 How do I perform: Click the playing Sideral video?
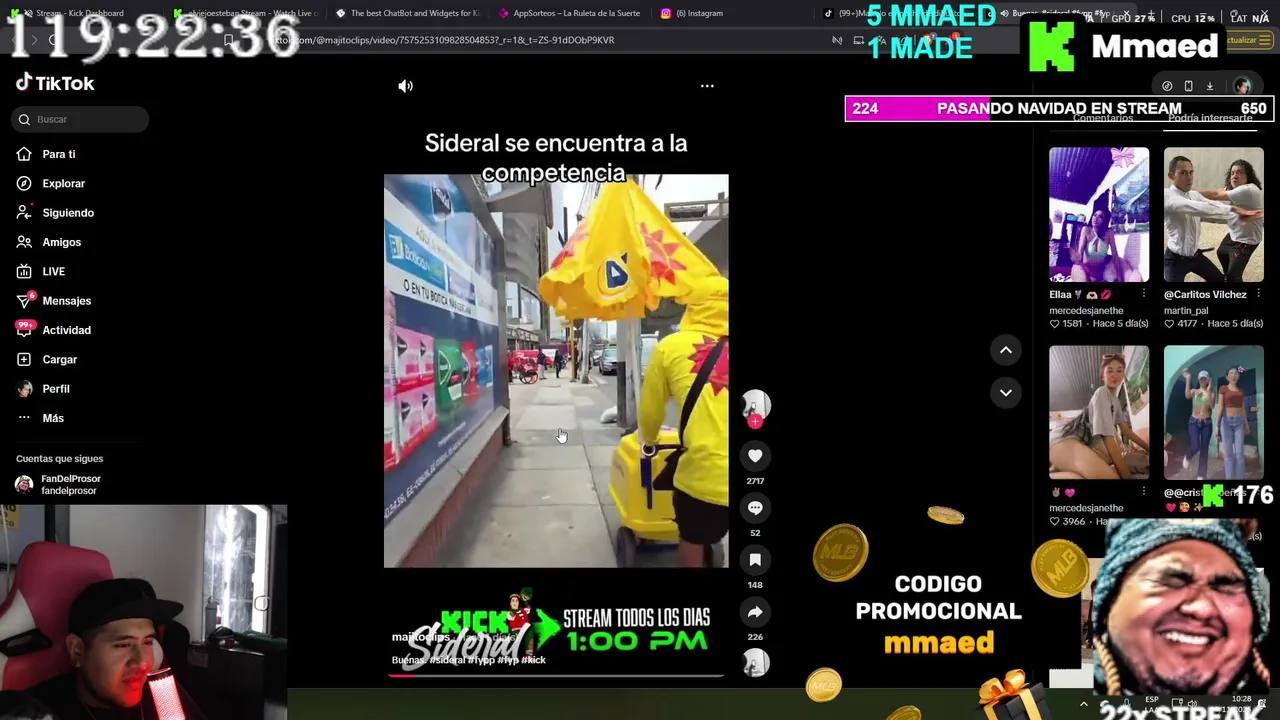tap(556, 371)
